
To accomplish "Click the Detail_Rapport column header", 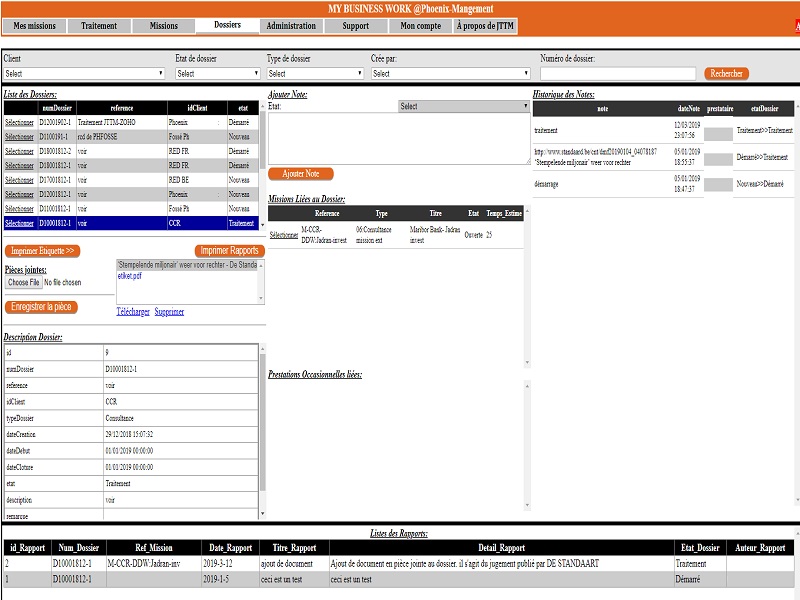I will [502, 548].
